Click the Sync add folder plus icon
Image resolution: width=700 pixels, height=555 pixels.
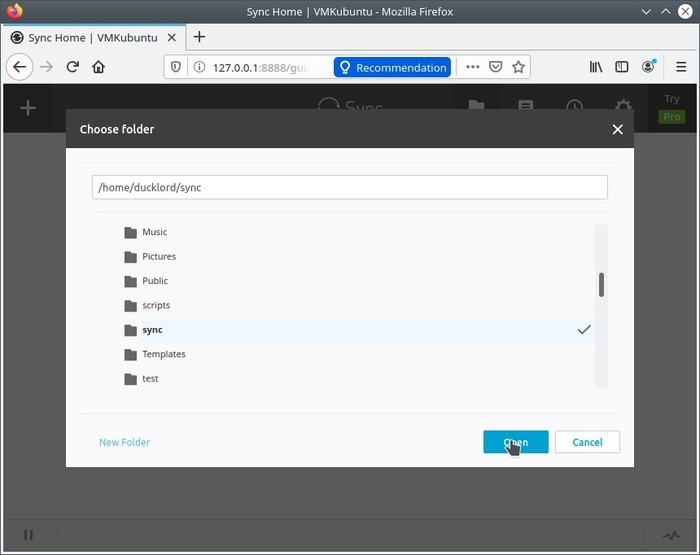28,108
